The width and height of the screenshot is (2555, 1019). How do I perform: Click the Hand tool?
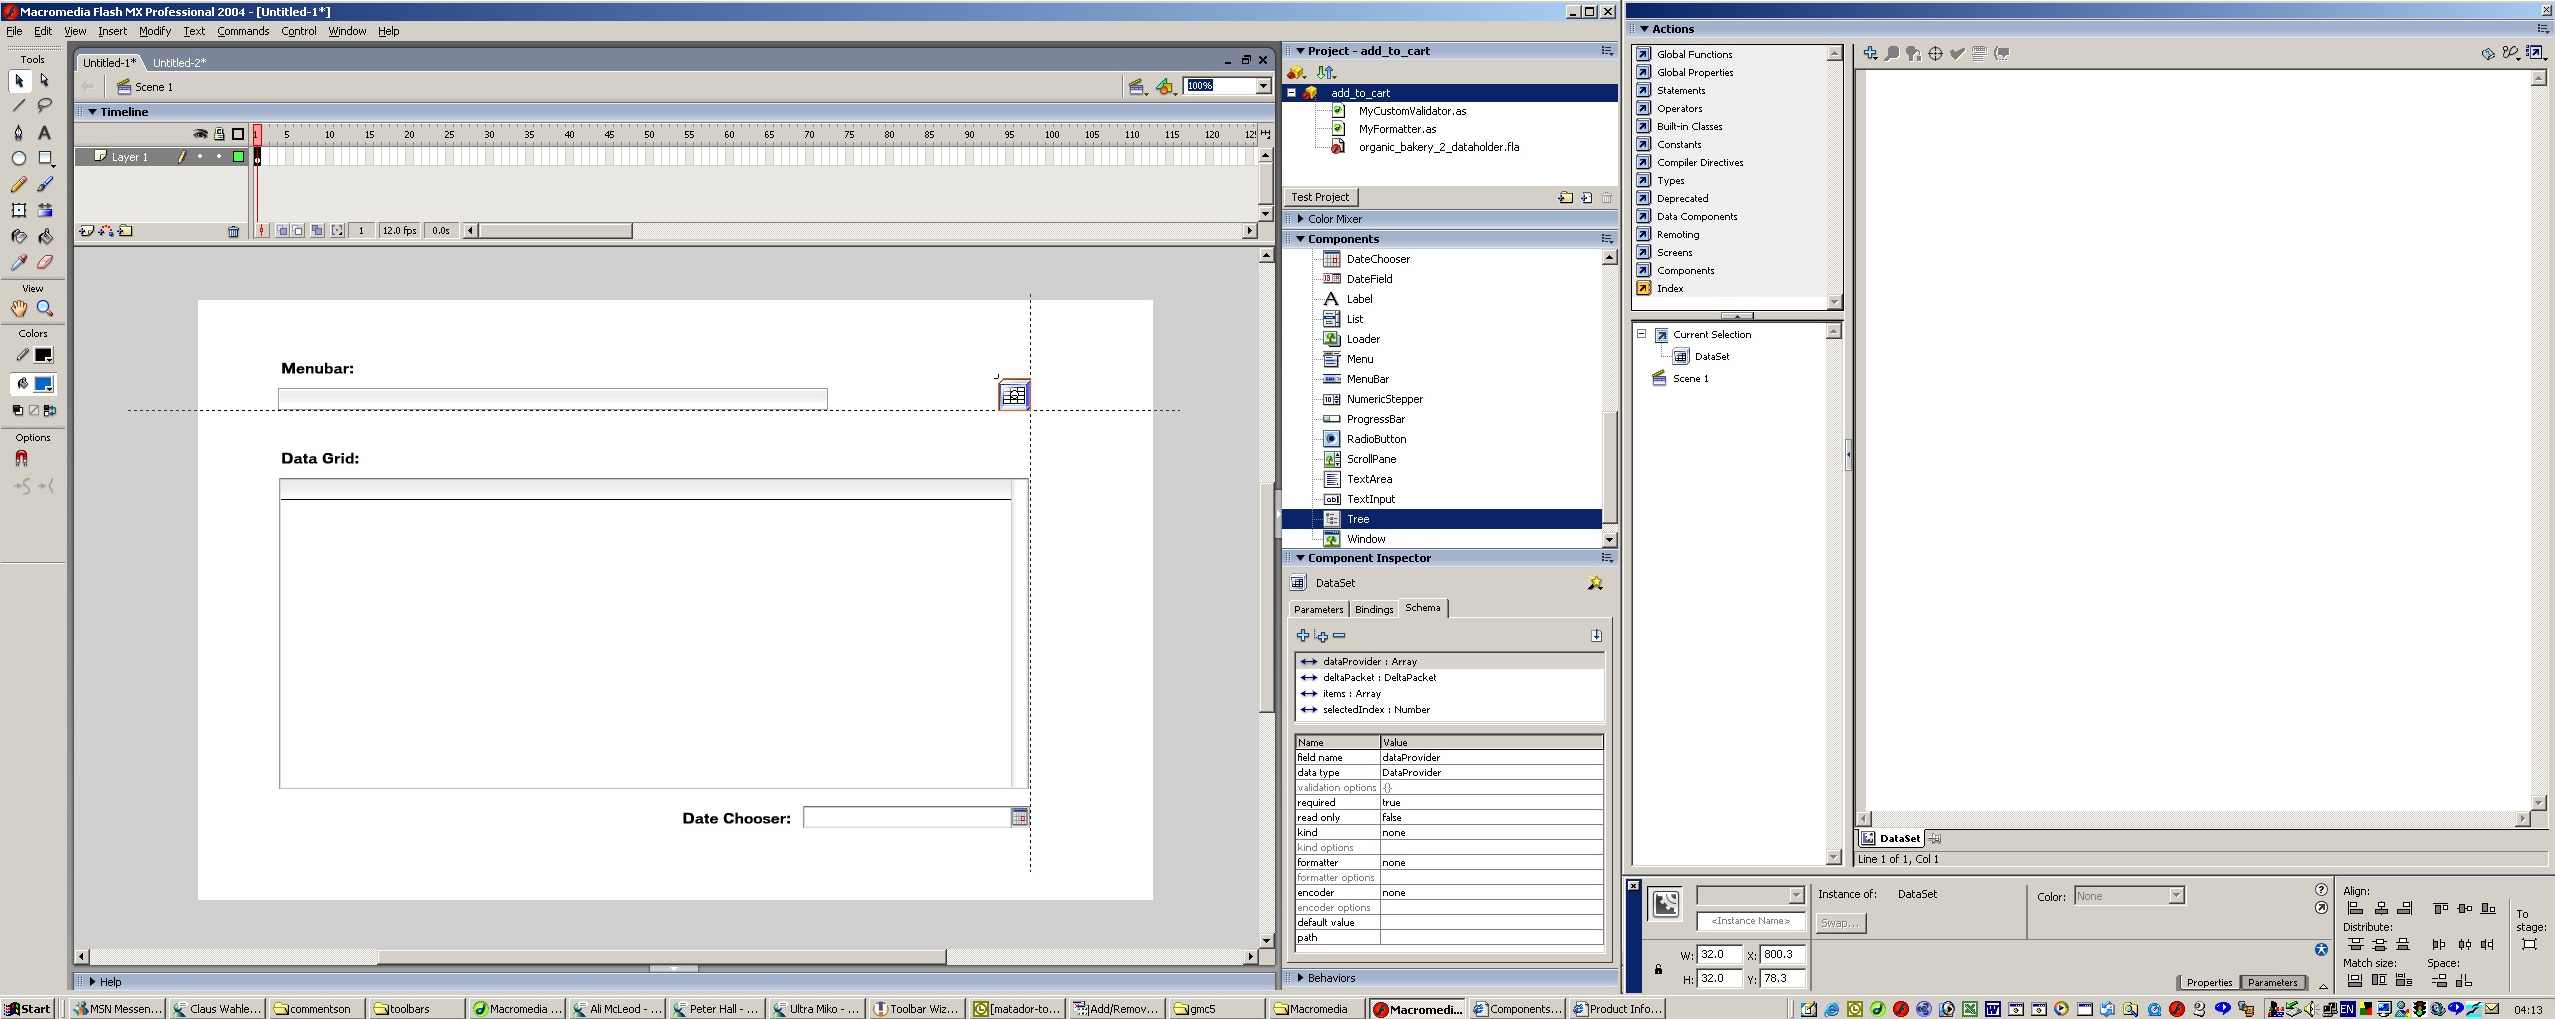click(x=18, y=309)
